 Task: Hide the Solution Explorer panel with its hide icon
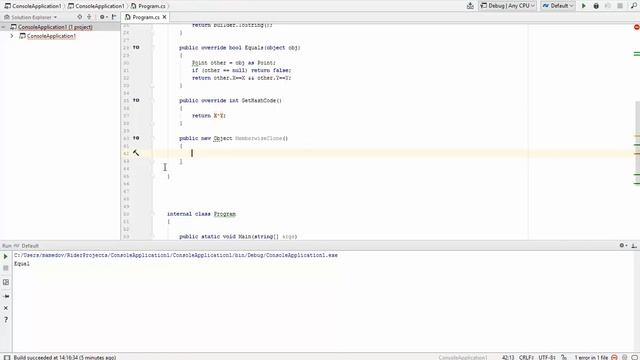coord(114,17)
